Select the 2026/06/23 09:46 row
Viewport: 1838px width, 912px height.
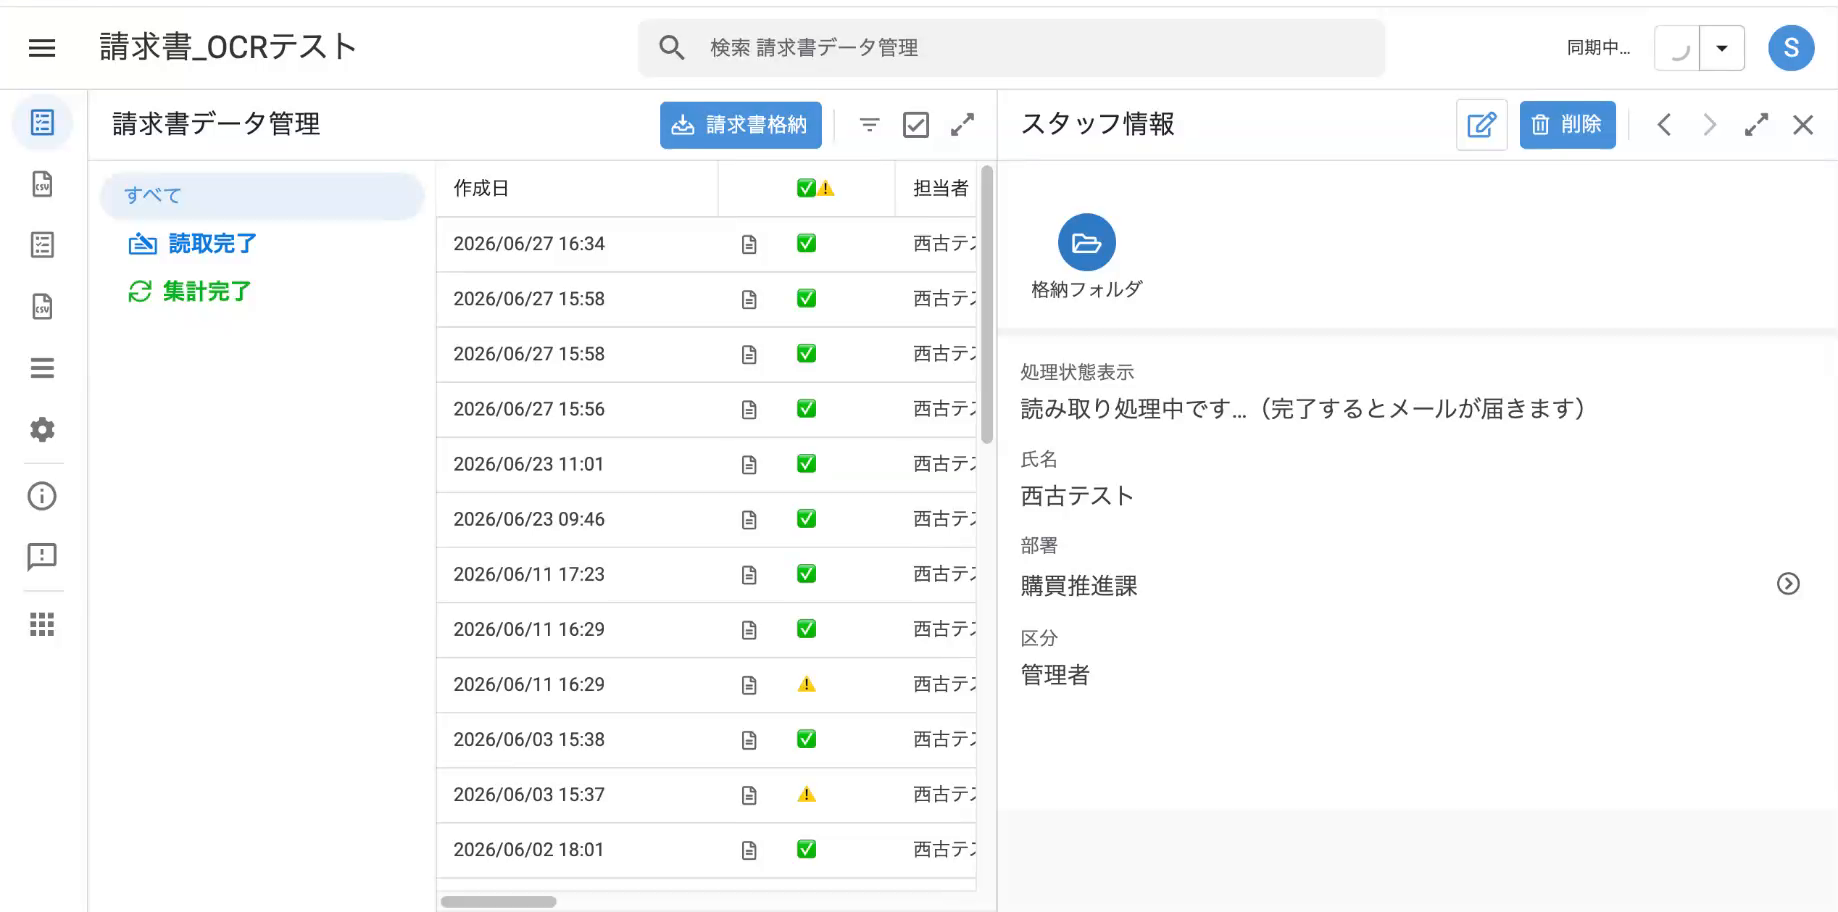pos(706,519)
